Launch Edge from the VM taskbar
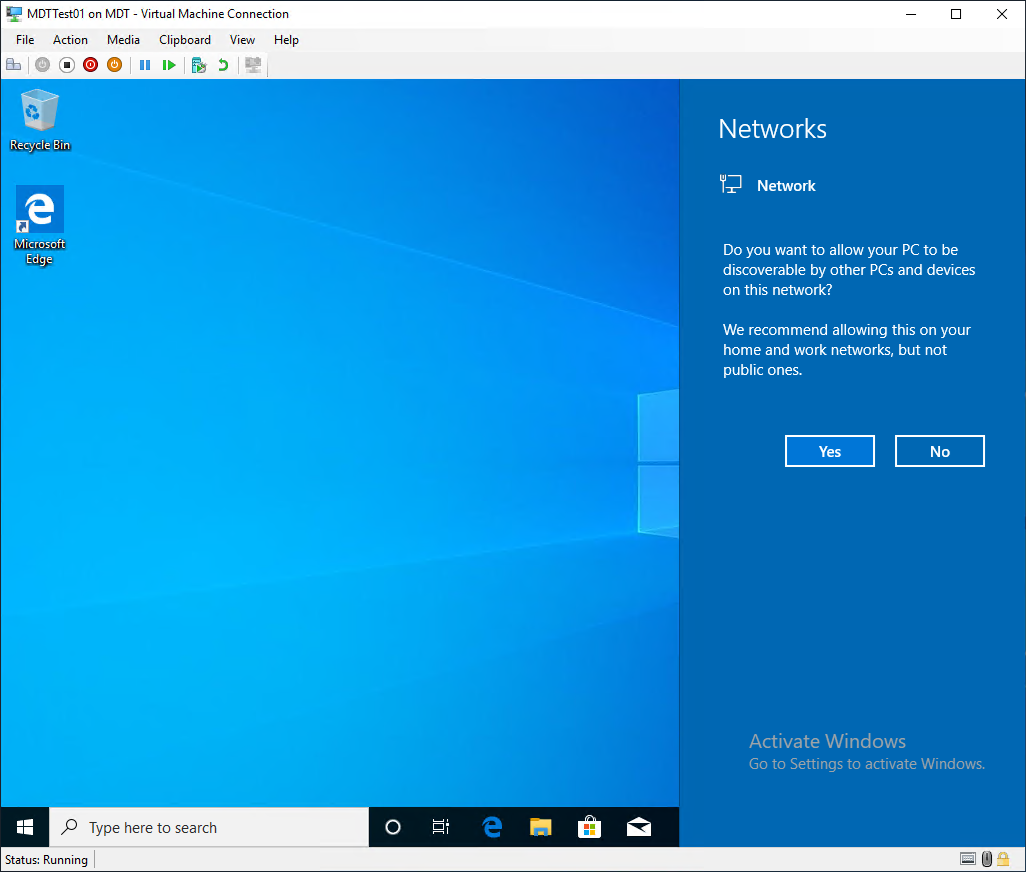Screen dimensions: 1026x872 click(492, 827)
